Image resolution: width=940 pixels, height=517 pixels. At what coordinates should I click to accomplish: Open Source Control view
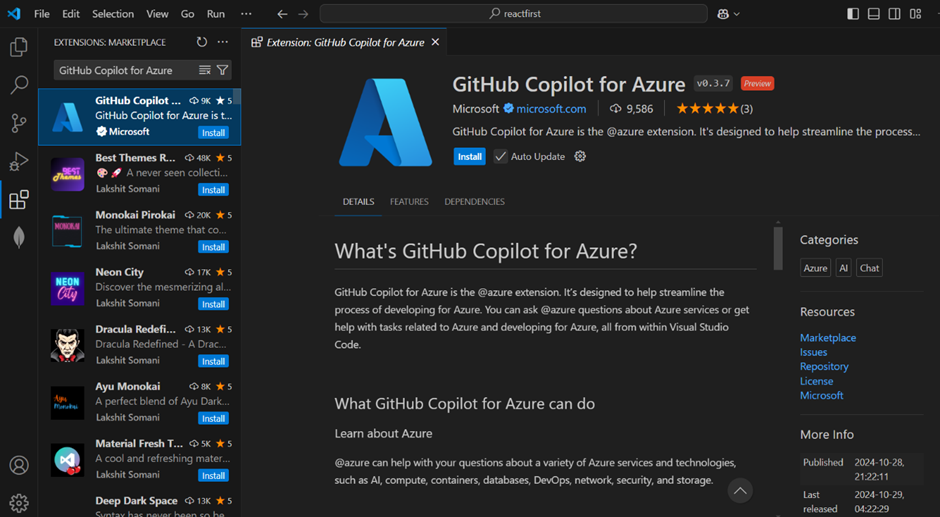click(x=19, y=123)
